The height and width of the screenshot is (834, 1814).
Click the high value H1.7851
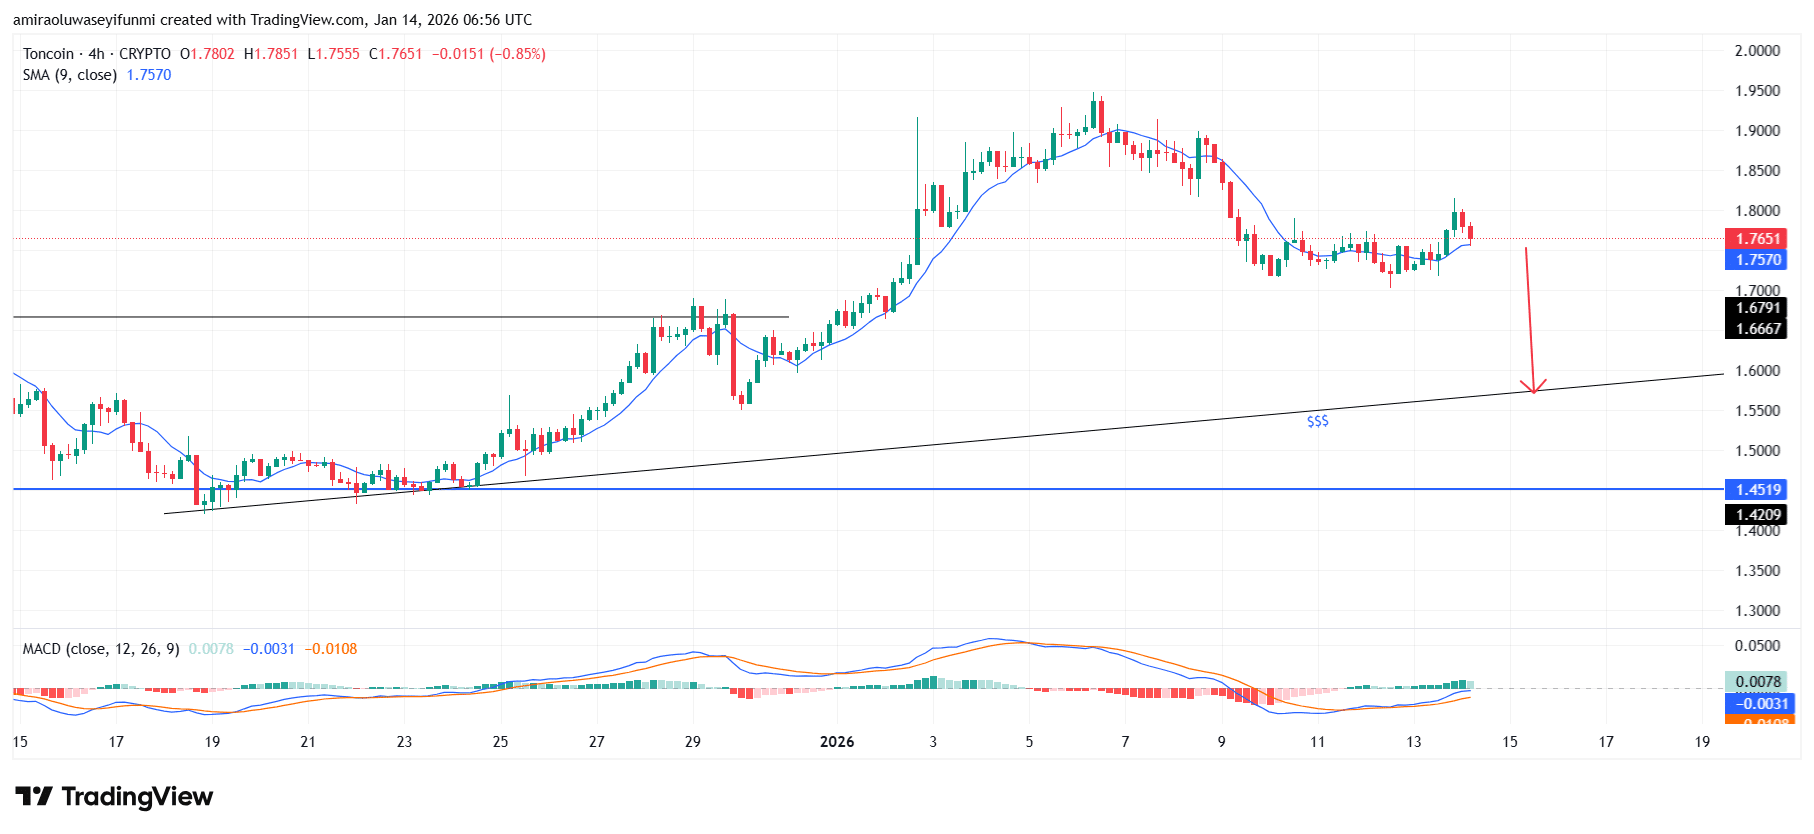pyautogui.click(x=271, y=54)
